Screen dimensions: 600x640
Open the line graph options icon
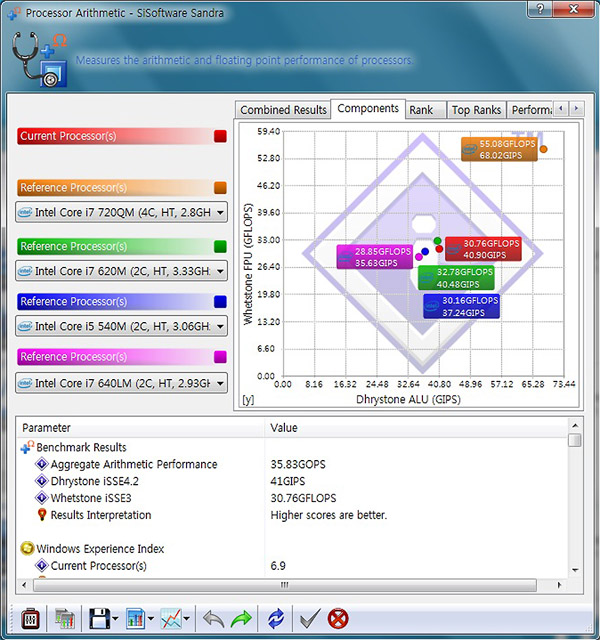pos(170,619)
